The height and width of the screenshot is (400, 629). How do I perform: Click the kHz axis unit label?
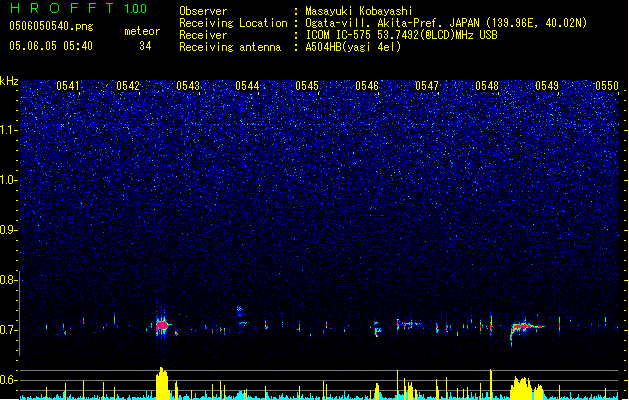[9, 81]
